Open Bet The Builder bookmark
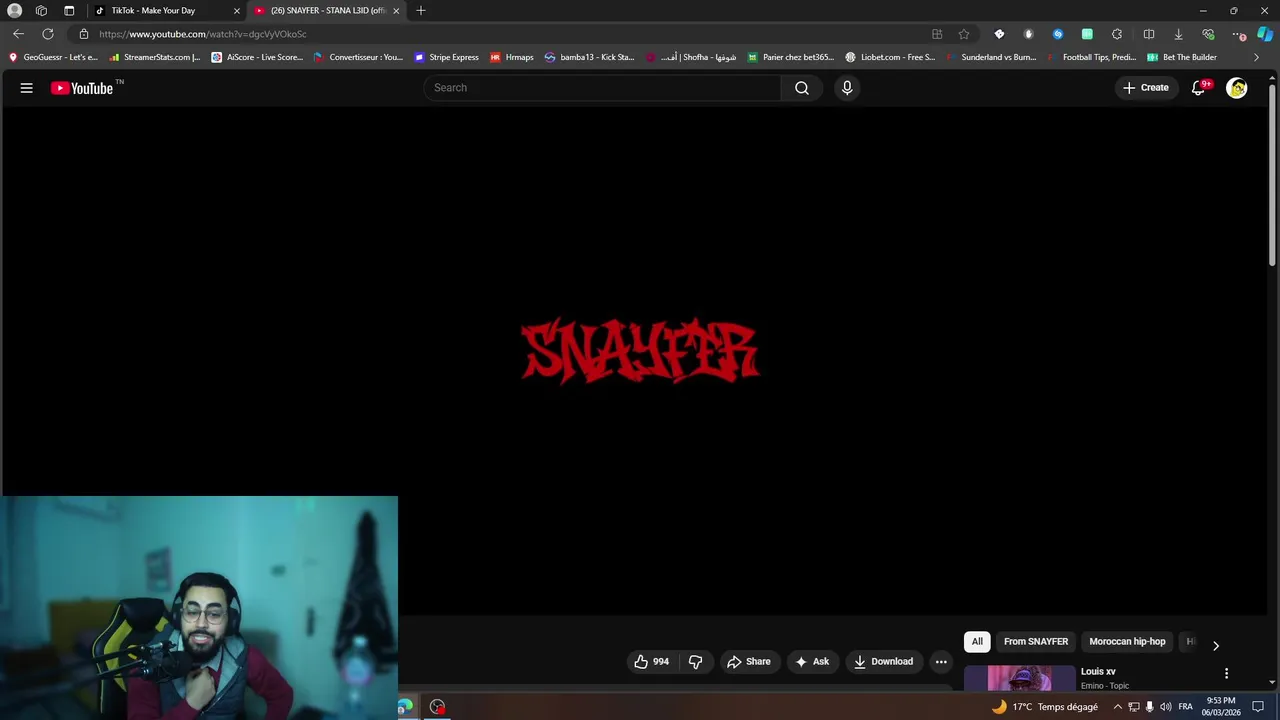This screenshot has width=1280, height=720. click(x=1182, y=57)
